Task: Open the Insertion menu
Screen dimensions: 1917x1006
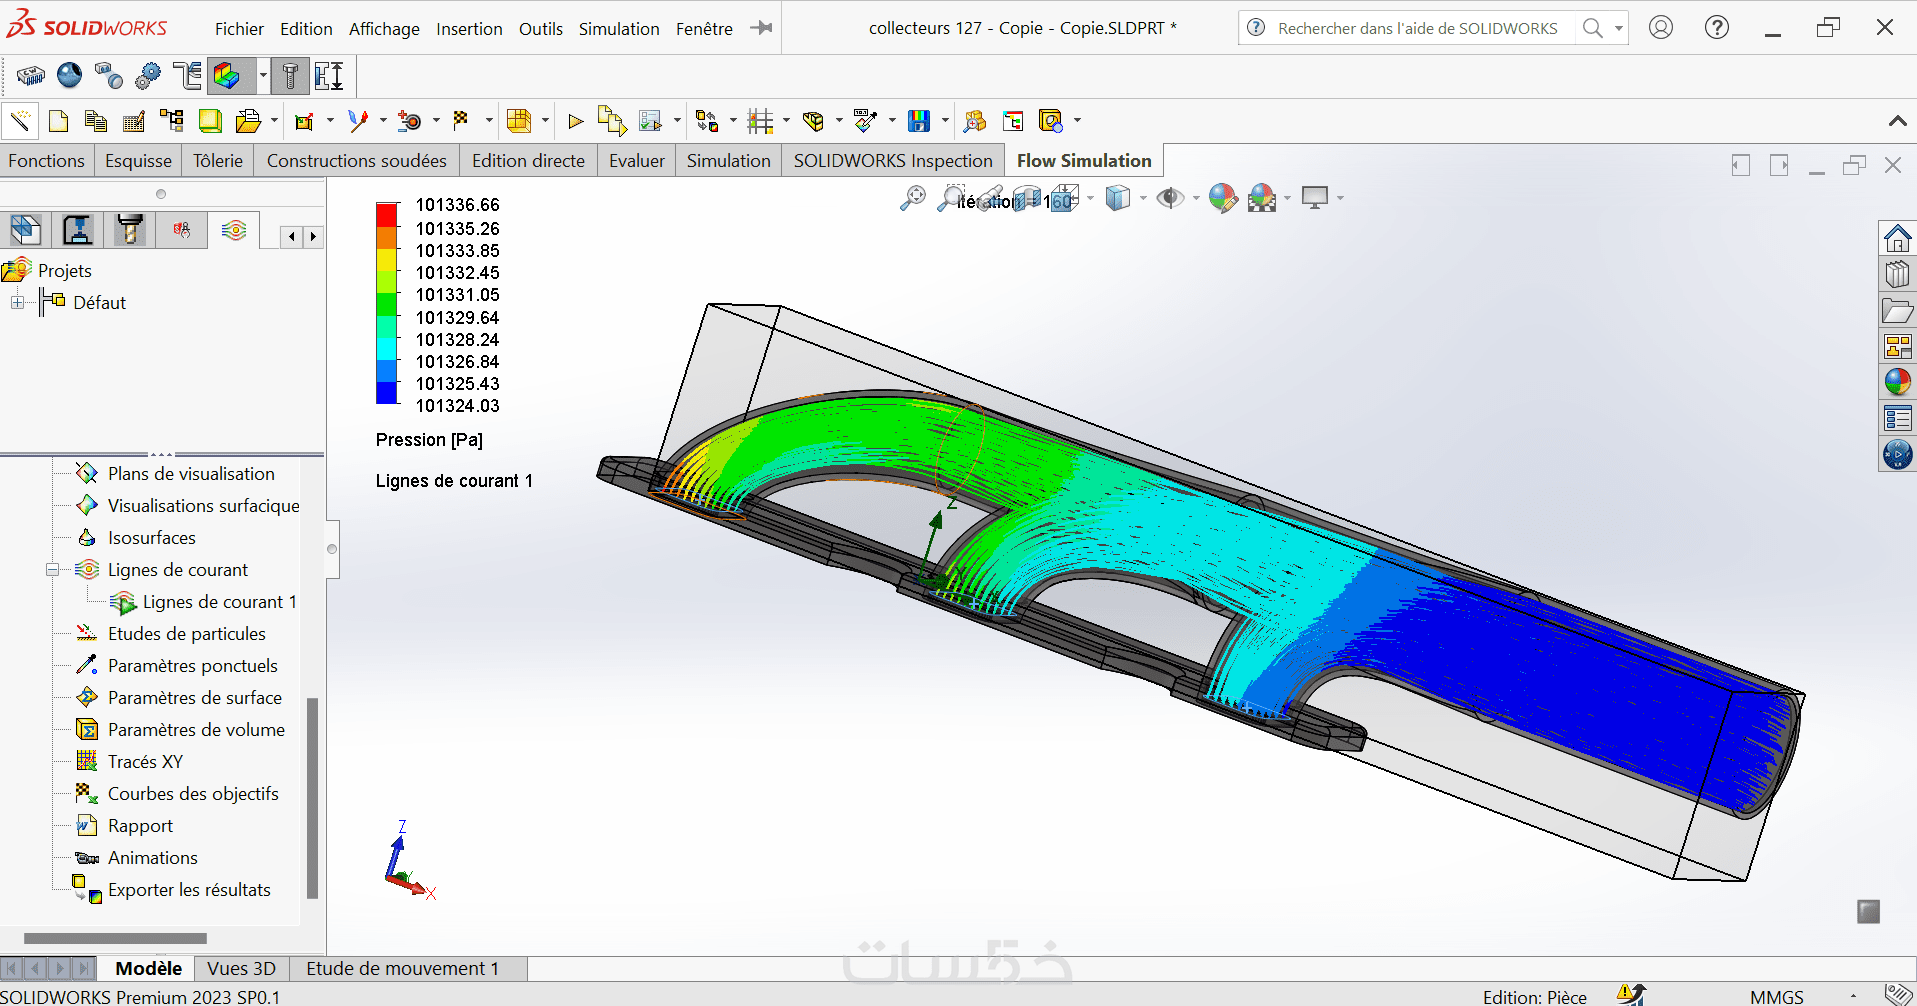Action: click(x=469, y=29)
